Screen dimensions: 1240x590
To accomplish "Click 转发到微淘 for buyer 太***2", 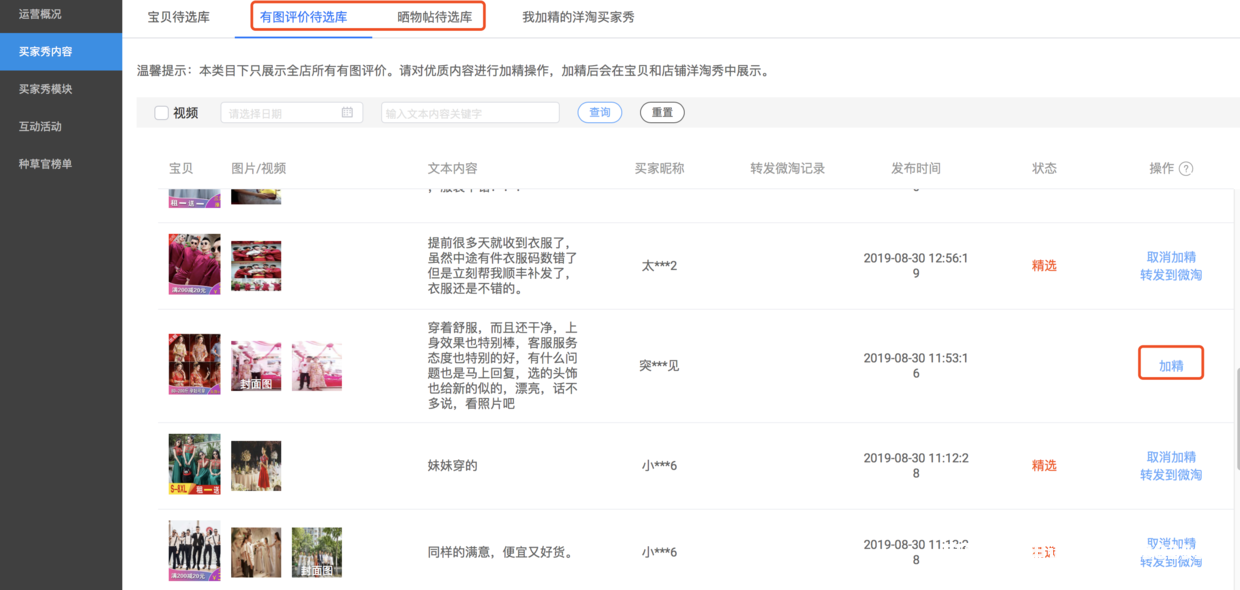I will [1171, 275].
